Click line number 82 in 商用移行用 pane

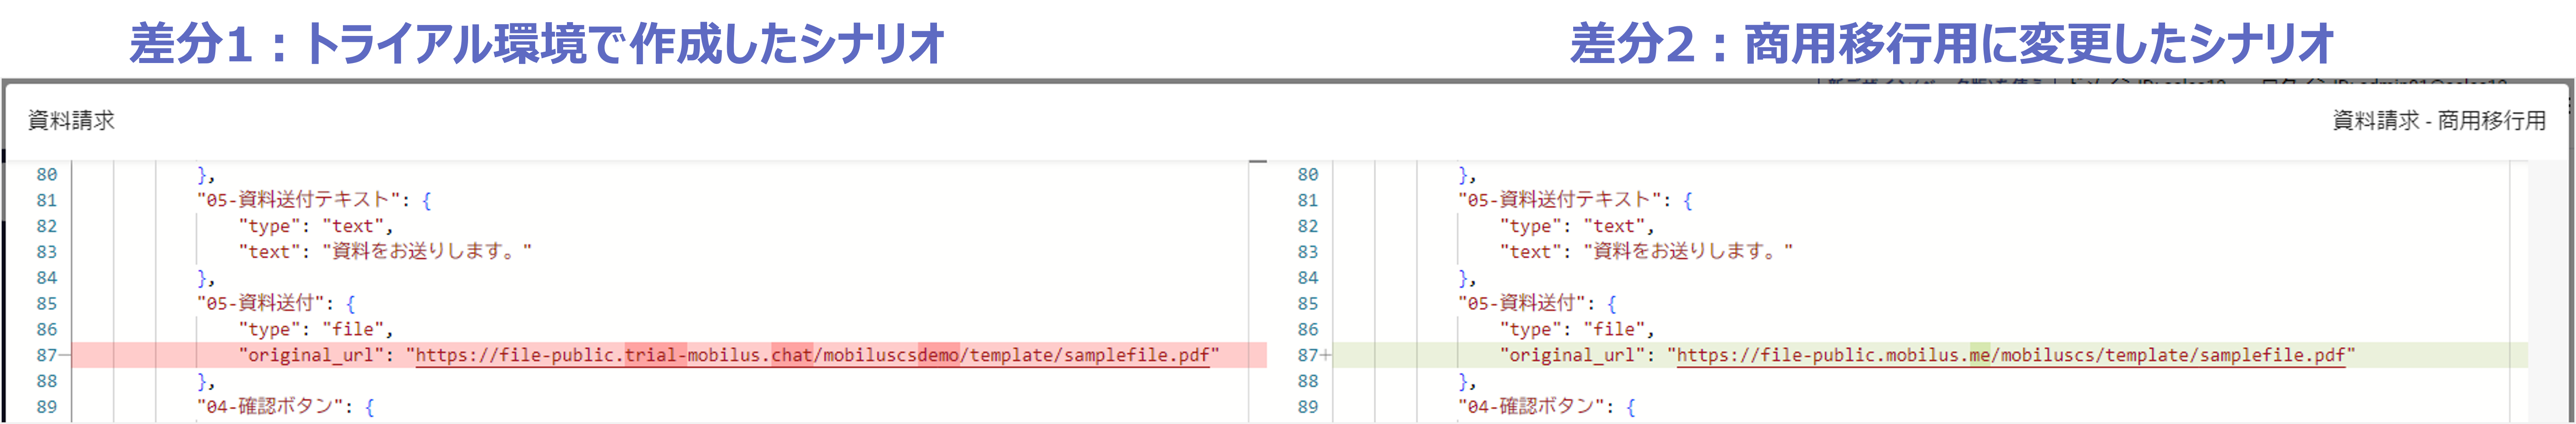coord(1308,226)
